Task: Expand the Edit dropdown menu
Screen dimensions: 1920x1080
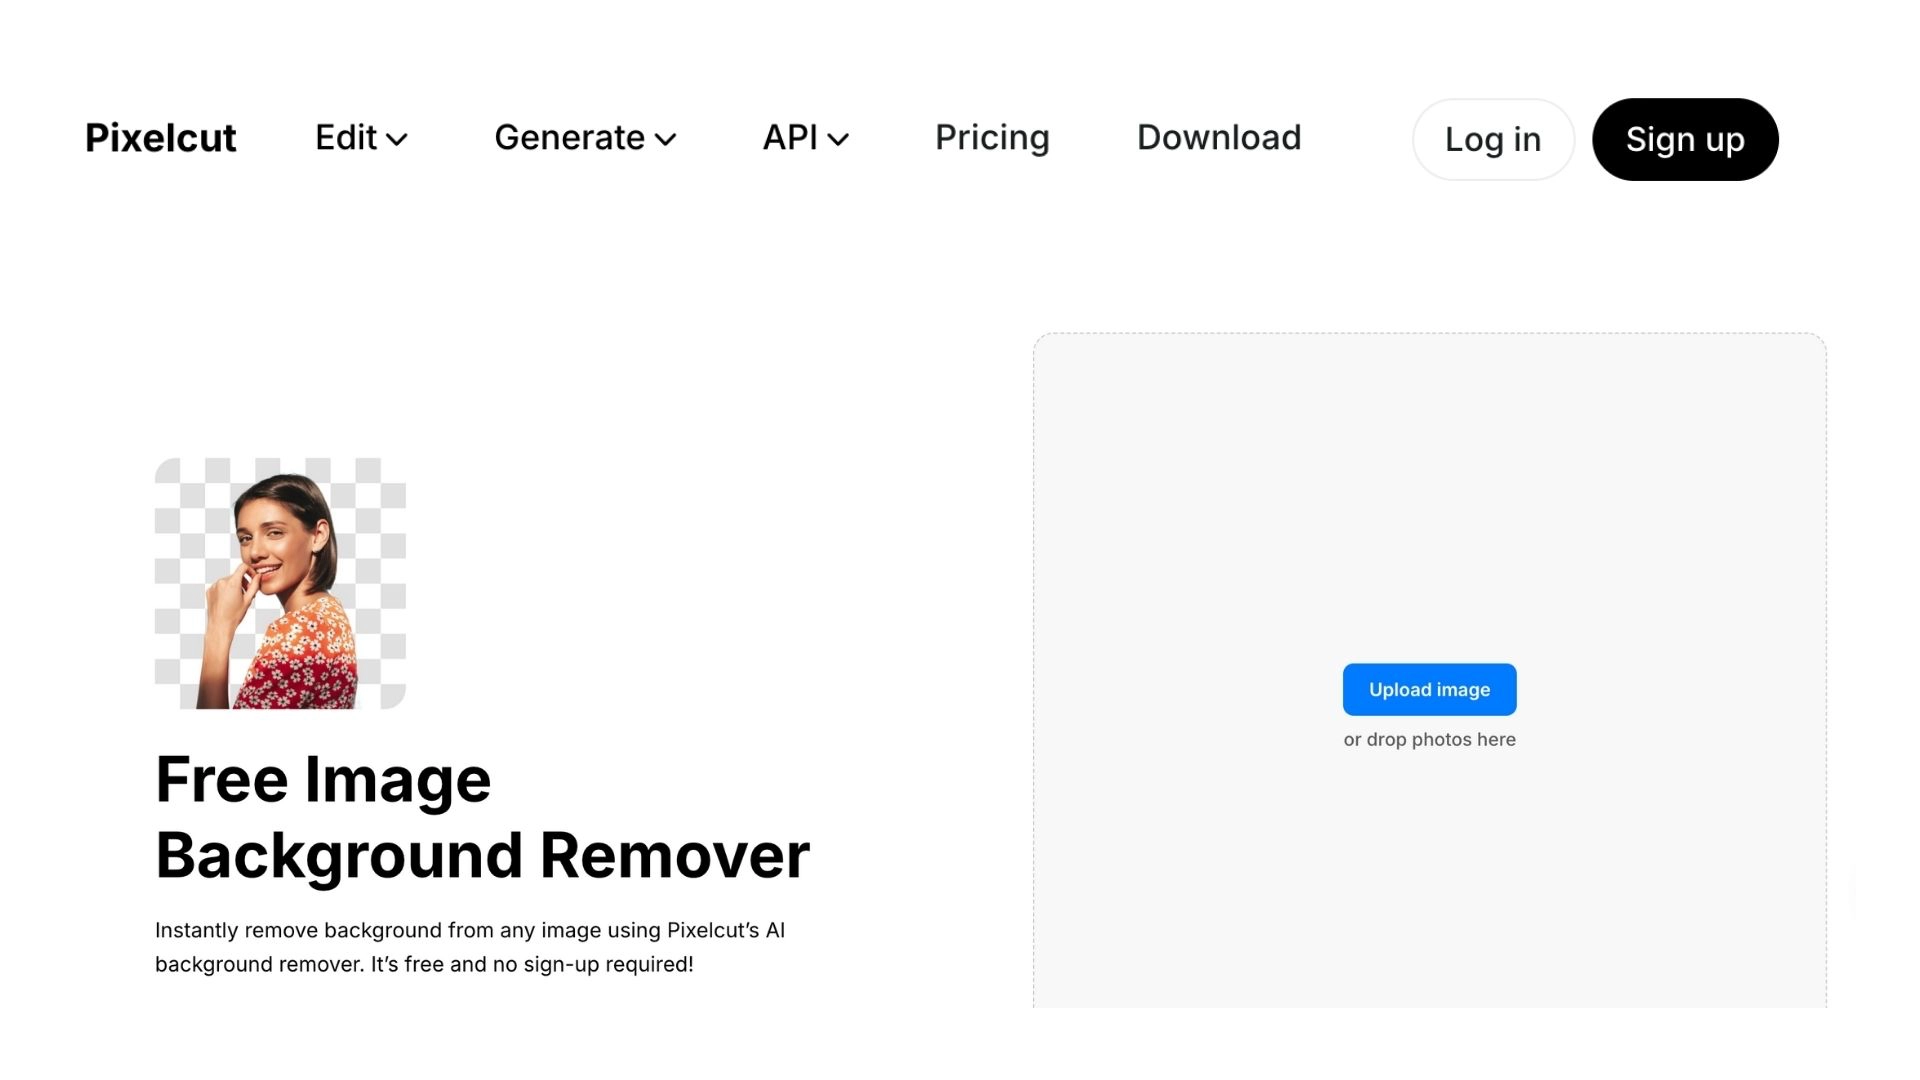Action: (x=361, y=138)
